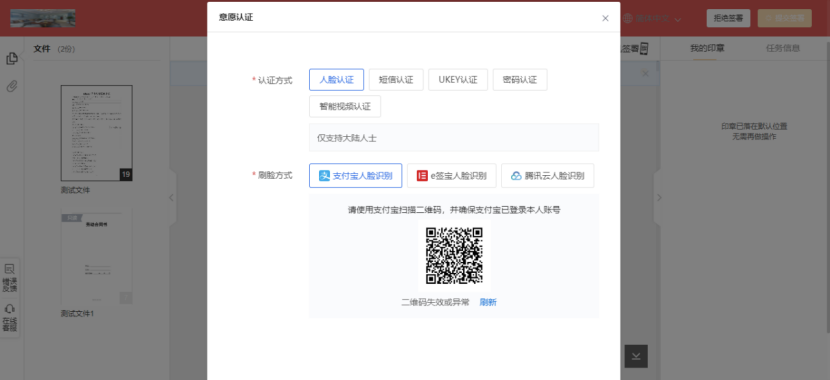
Task: Select the 测试文件1 document thumbnail
Action: [97, 257]
